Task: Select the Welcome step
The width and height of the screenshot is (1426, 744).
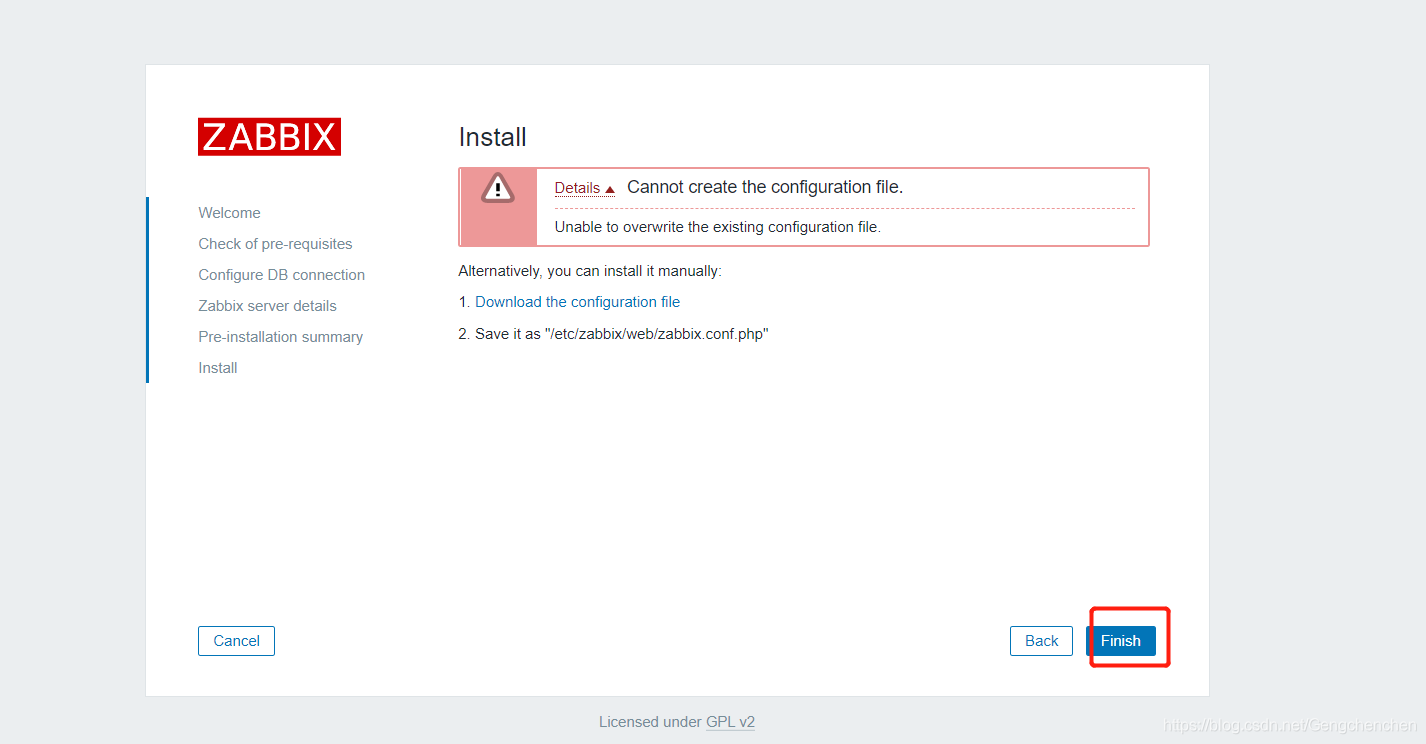Action: click(229, 213)
